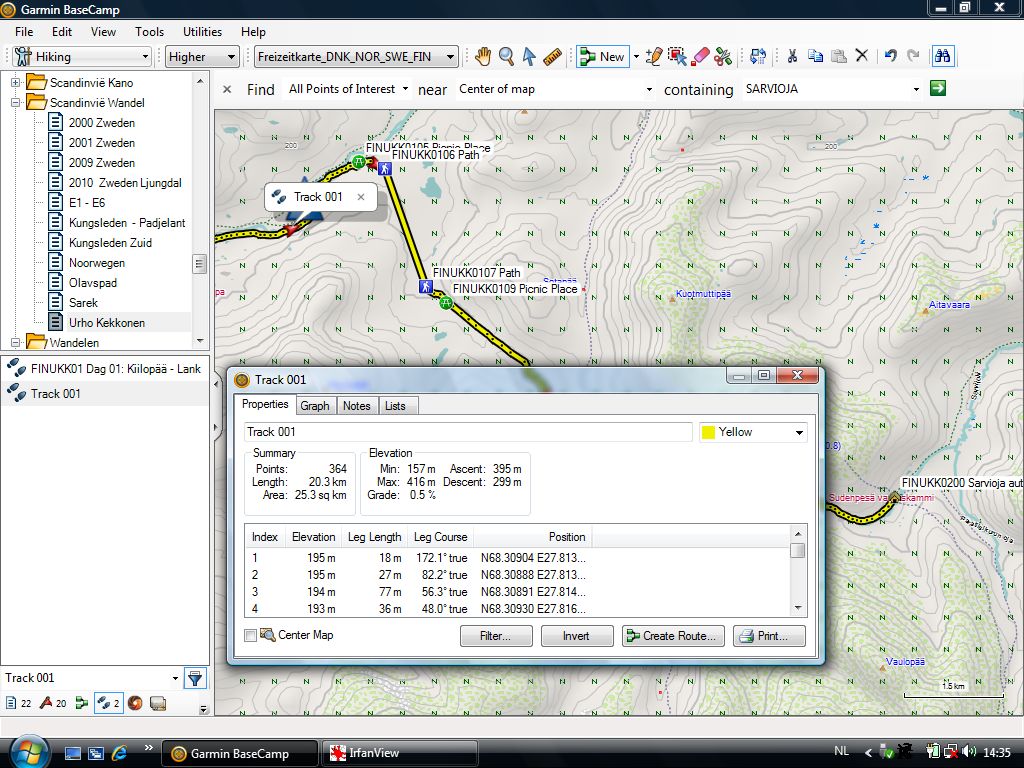Click the scissors cut icon
Viewport: 1024px width, 768px height.
[791, 57]
